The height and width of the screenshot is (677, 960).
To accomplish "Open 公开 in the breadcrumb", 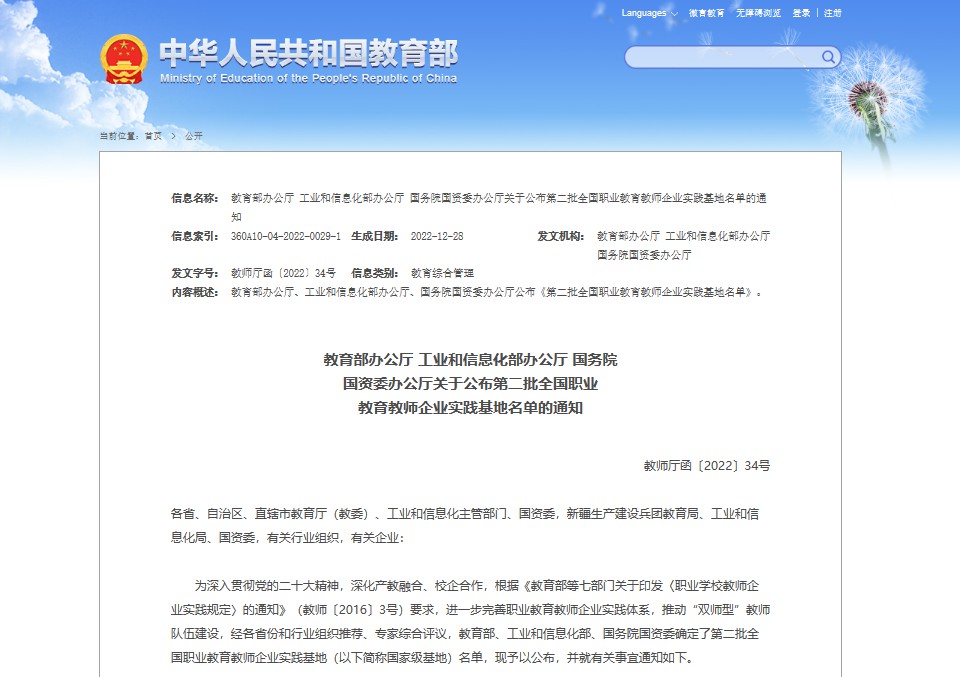I will 193,136.
